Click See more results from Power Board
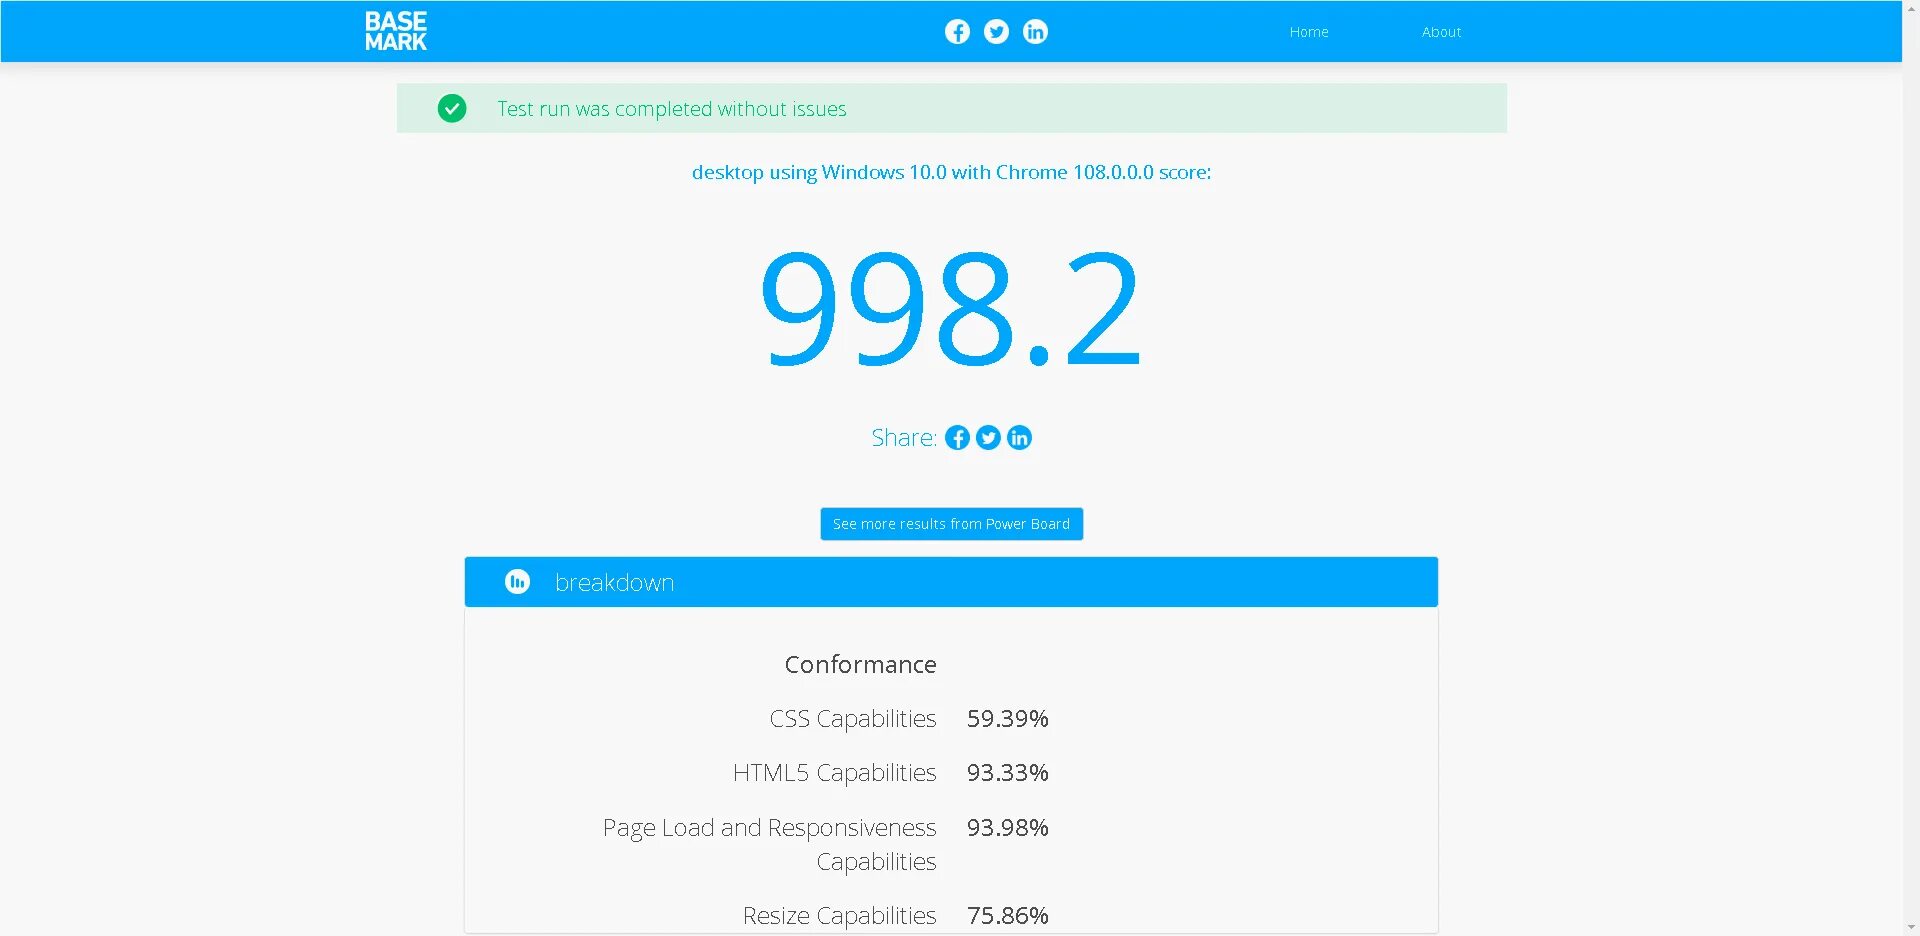Viewport: 1920px width, 936px height. click(951, 524)
